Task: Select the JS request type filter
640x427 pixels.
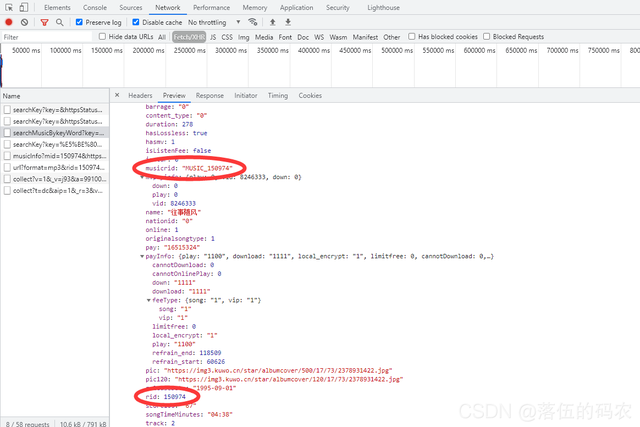Action: (x=213, y=37)
